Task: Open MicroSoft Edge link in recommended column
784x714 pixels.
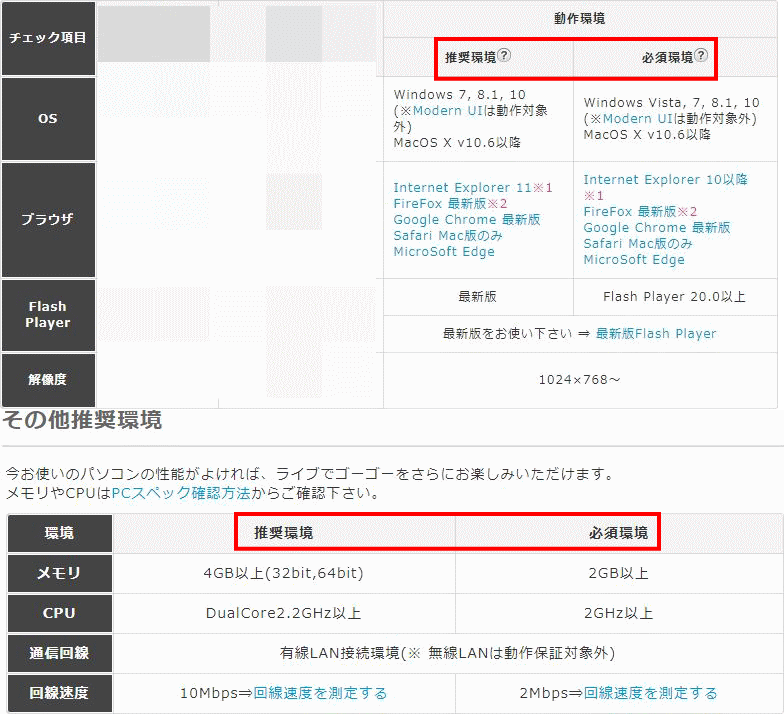Action: click(444, 252)
